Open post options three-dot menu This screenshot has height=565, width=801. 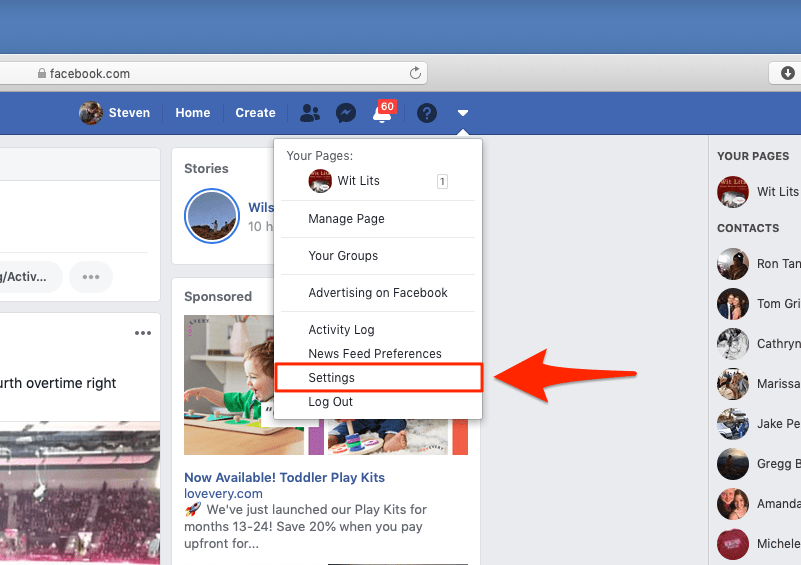tap(143, 333)
